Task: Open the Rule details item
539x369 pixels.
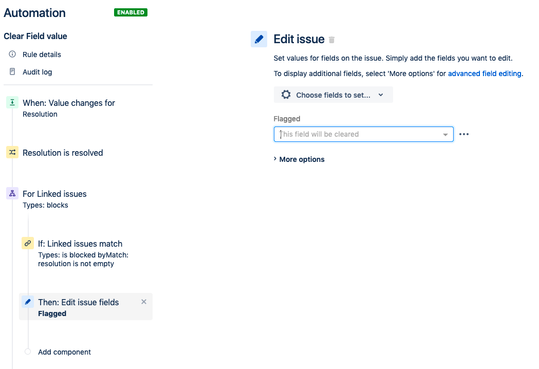Action: coord(42,54)
